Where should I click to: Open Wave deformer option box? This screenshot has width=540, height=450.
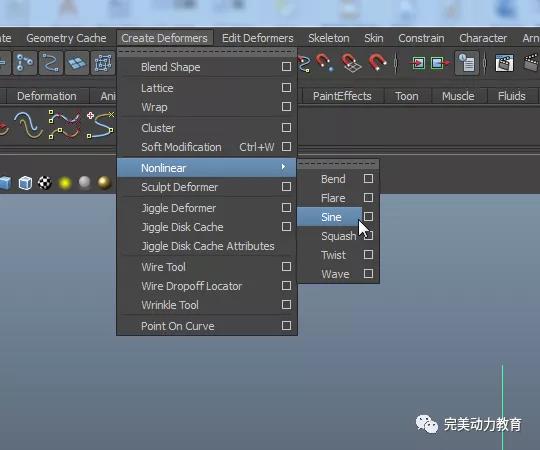click(368, 274)
